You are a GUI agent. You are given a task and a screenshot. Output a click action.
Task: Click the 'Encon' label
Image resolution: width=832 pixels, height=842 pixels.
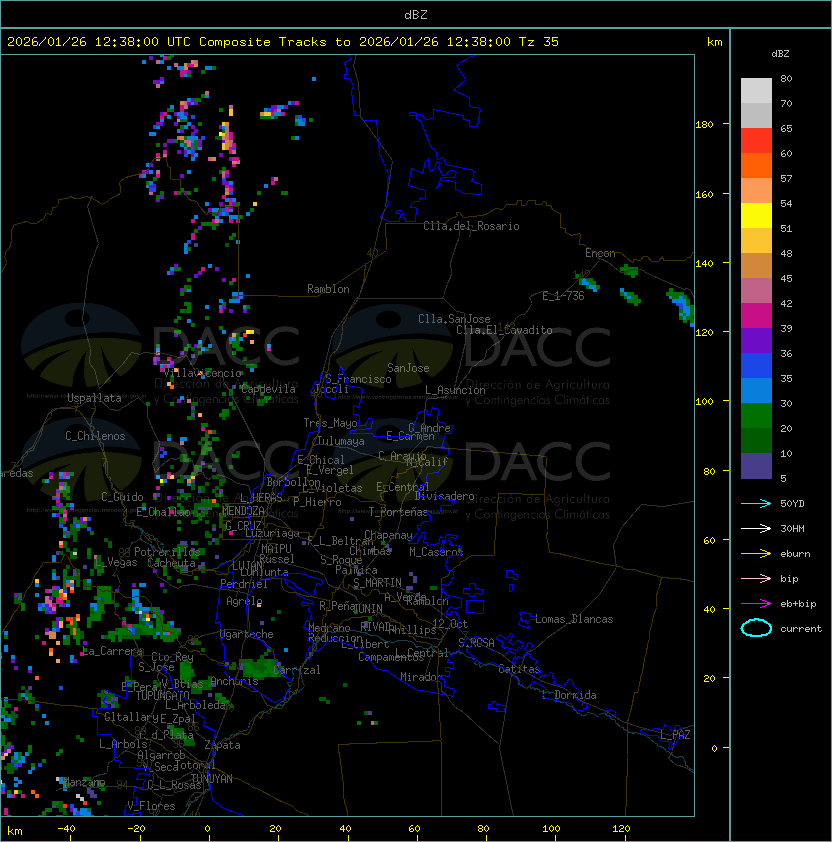600,253
